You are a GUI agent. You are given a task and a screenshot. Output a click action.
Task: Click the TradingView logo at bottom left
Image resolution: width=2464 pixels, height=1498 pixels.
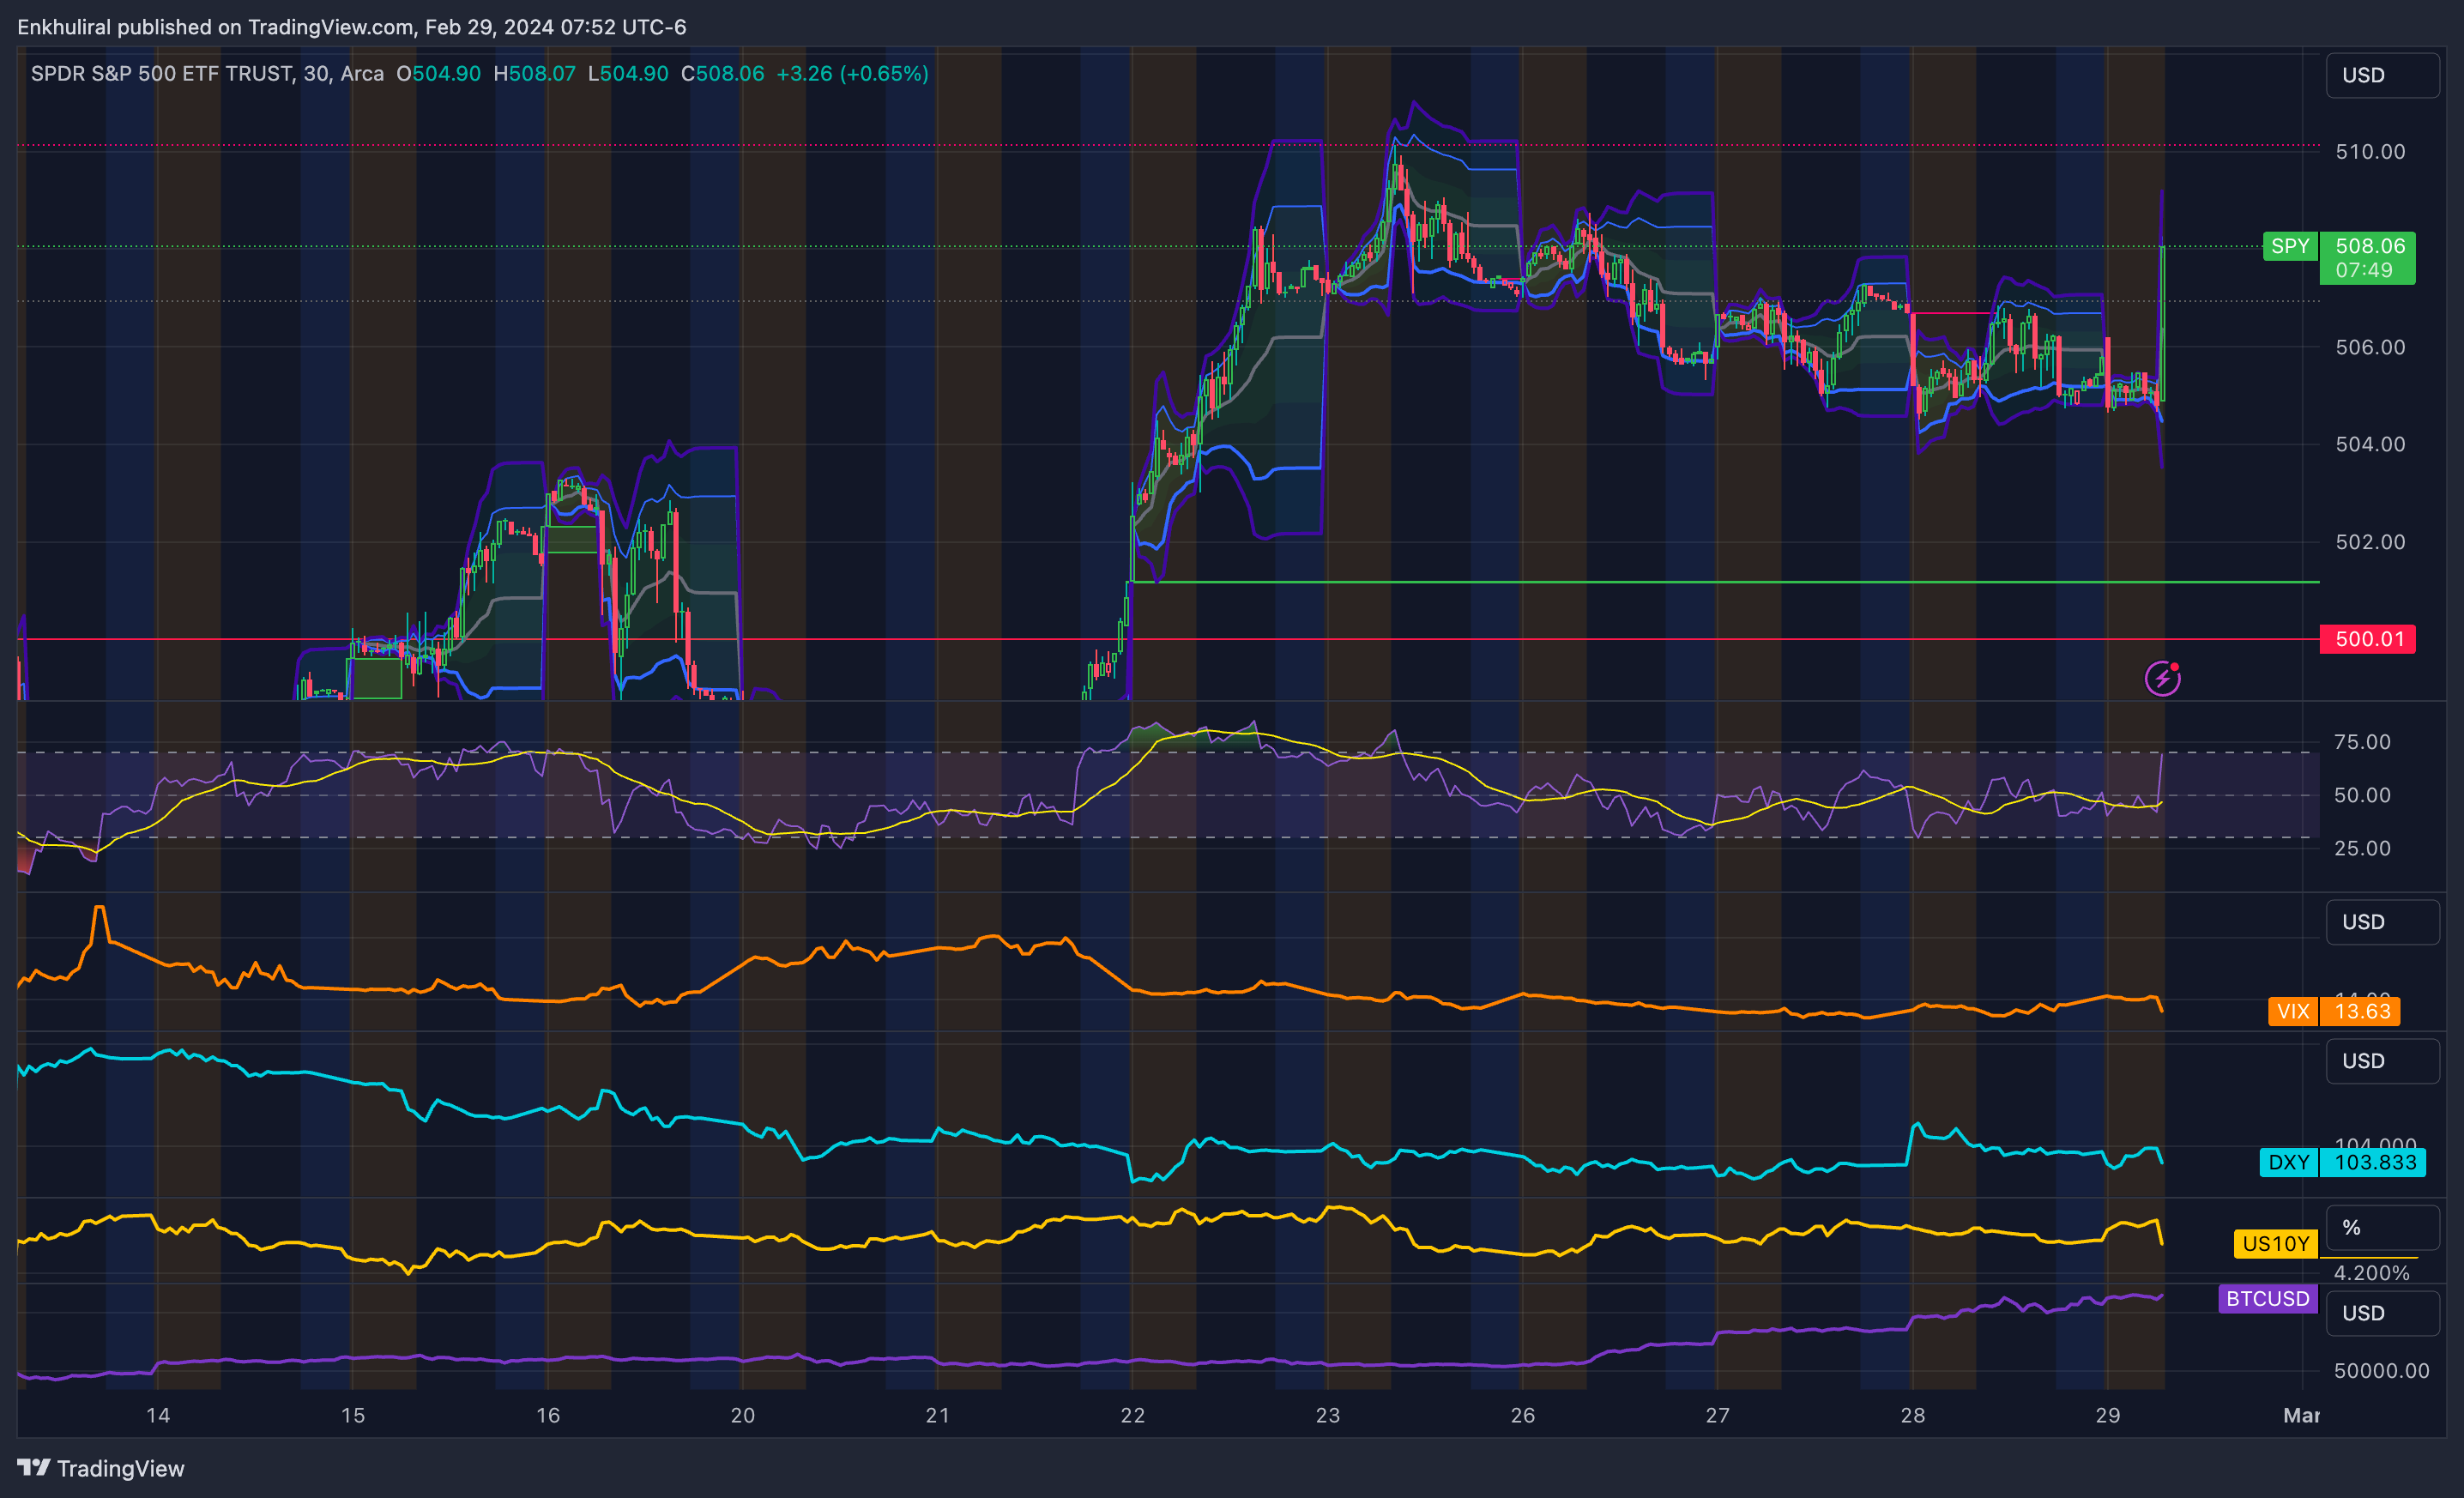click(101, 1468)
